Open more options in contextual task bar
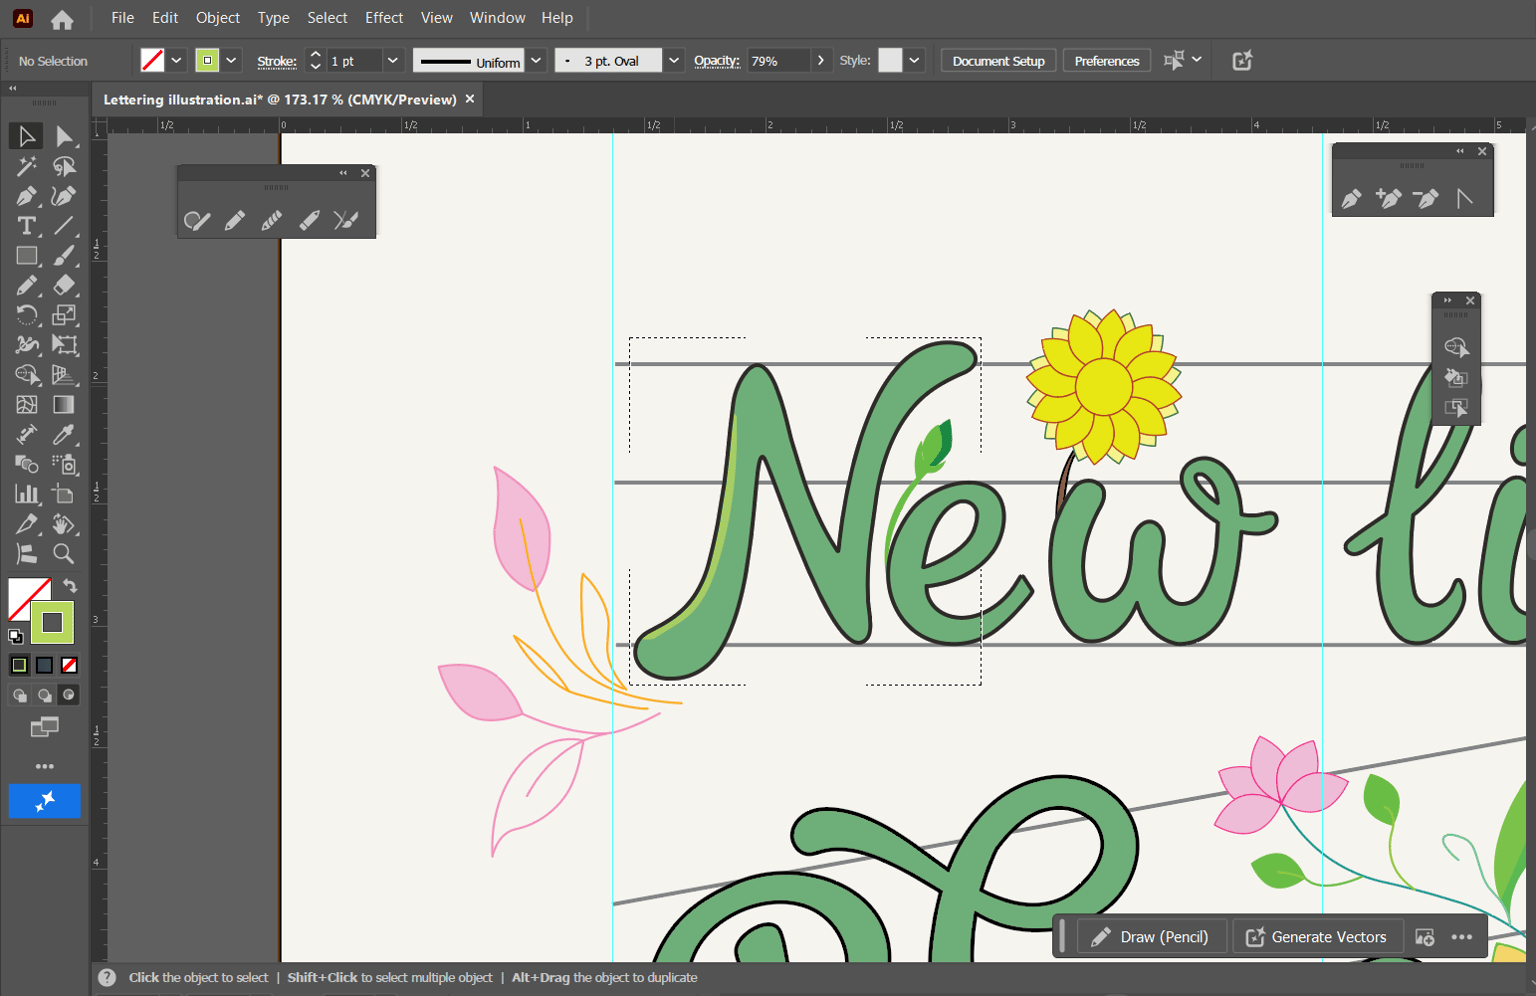 [1462, 937]
